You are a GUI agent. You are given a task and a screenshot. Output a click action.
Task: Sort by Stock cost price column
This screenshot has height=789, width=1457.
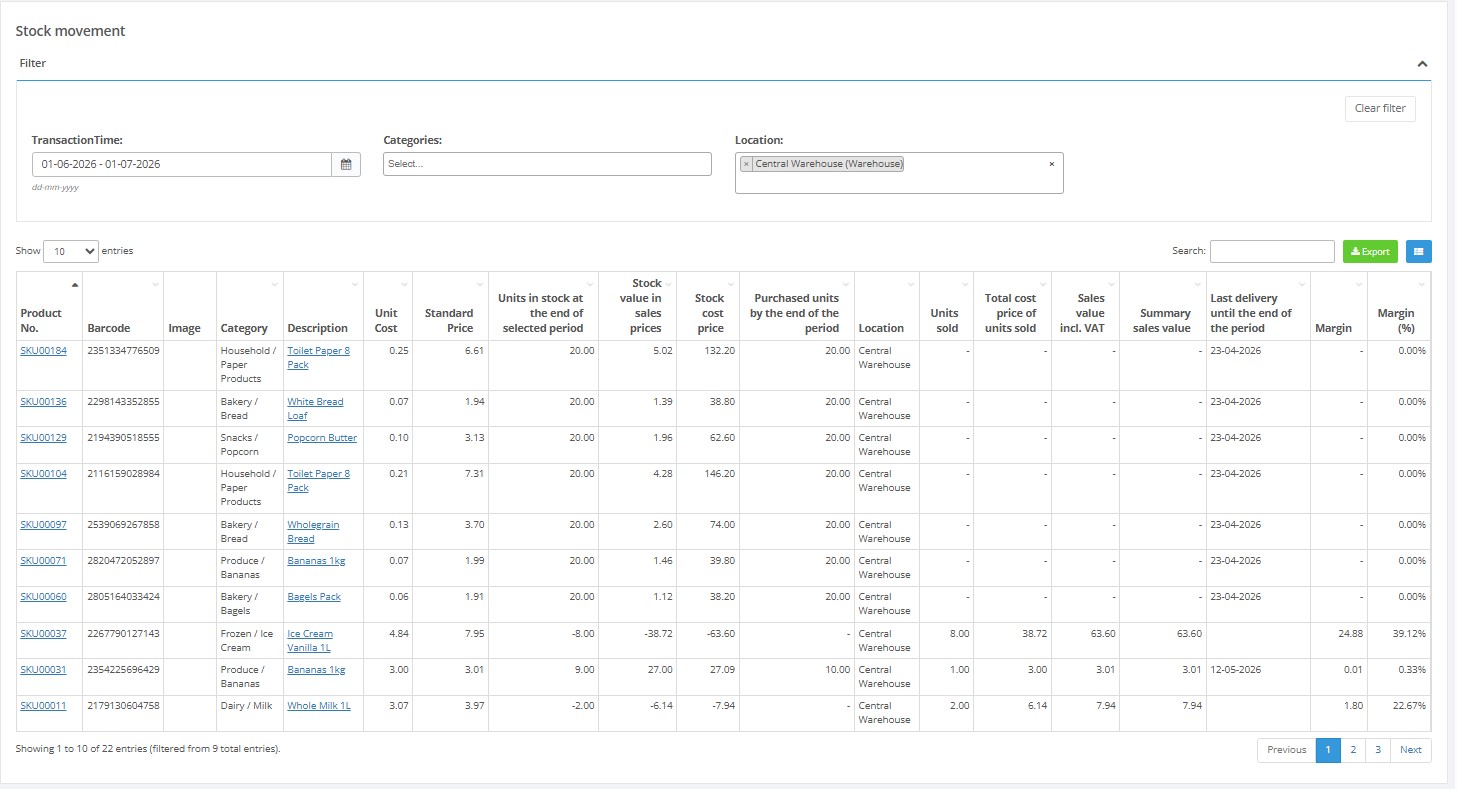(x=708, y=306)
